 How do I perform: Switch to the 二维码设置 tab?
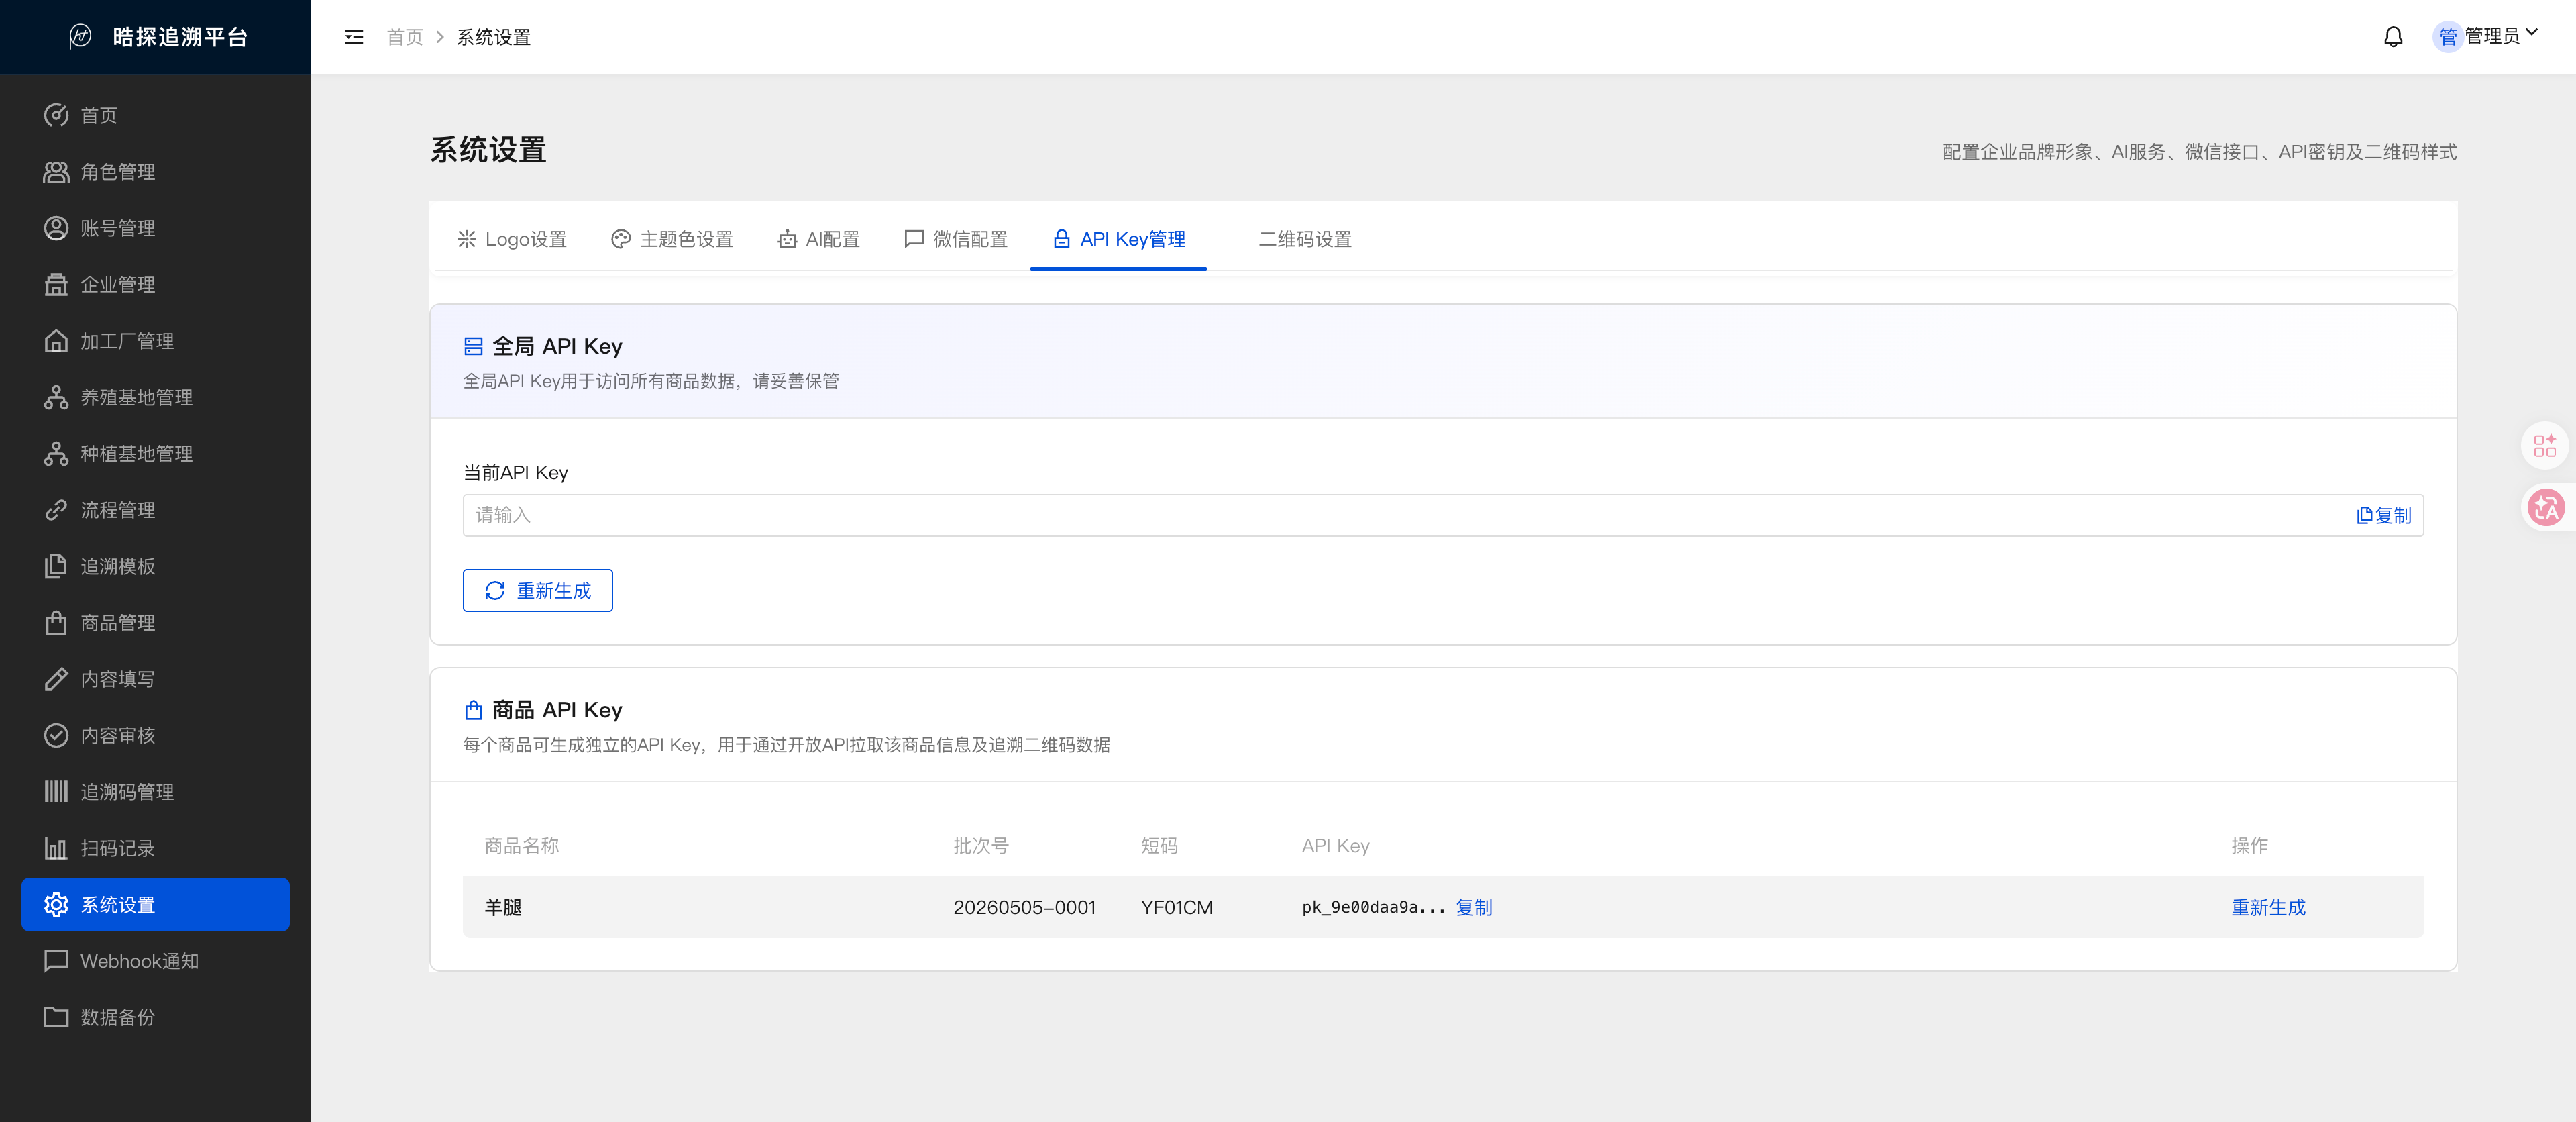pyautogui.click(x=1305, y=239)
